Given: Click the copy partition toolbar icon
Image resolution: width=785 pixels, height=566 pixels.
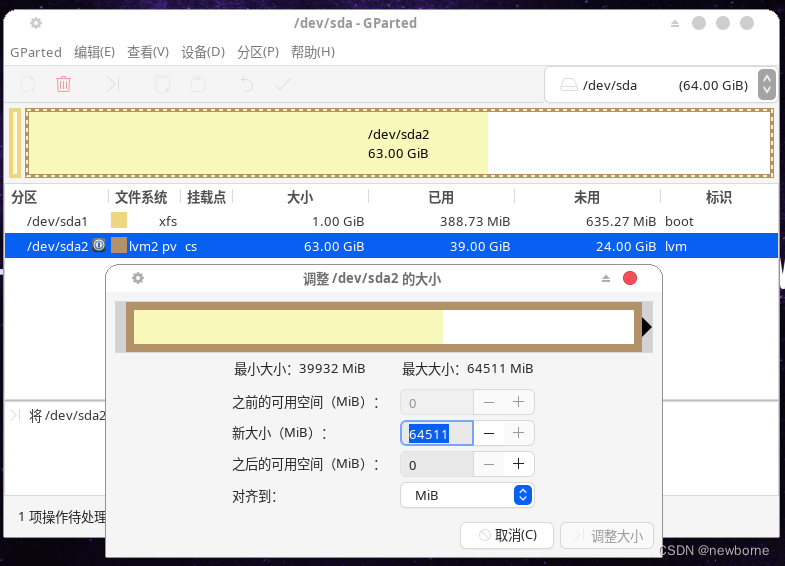Looking at the screenshot, I should pos(162,84).
